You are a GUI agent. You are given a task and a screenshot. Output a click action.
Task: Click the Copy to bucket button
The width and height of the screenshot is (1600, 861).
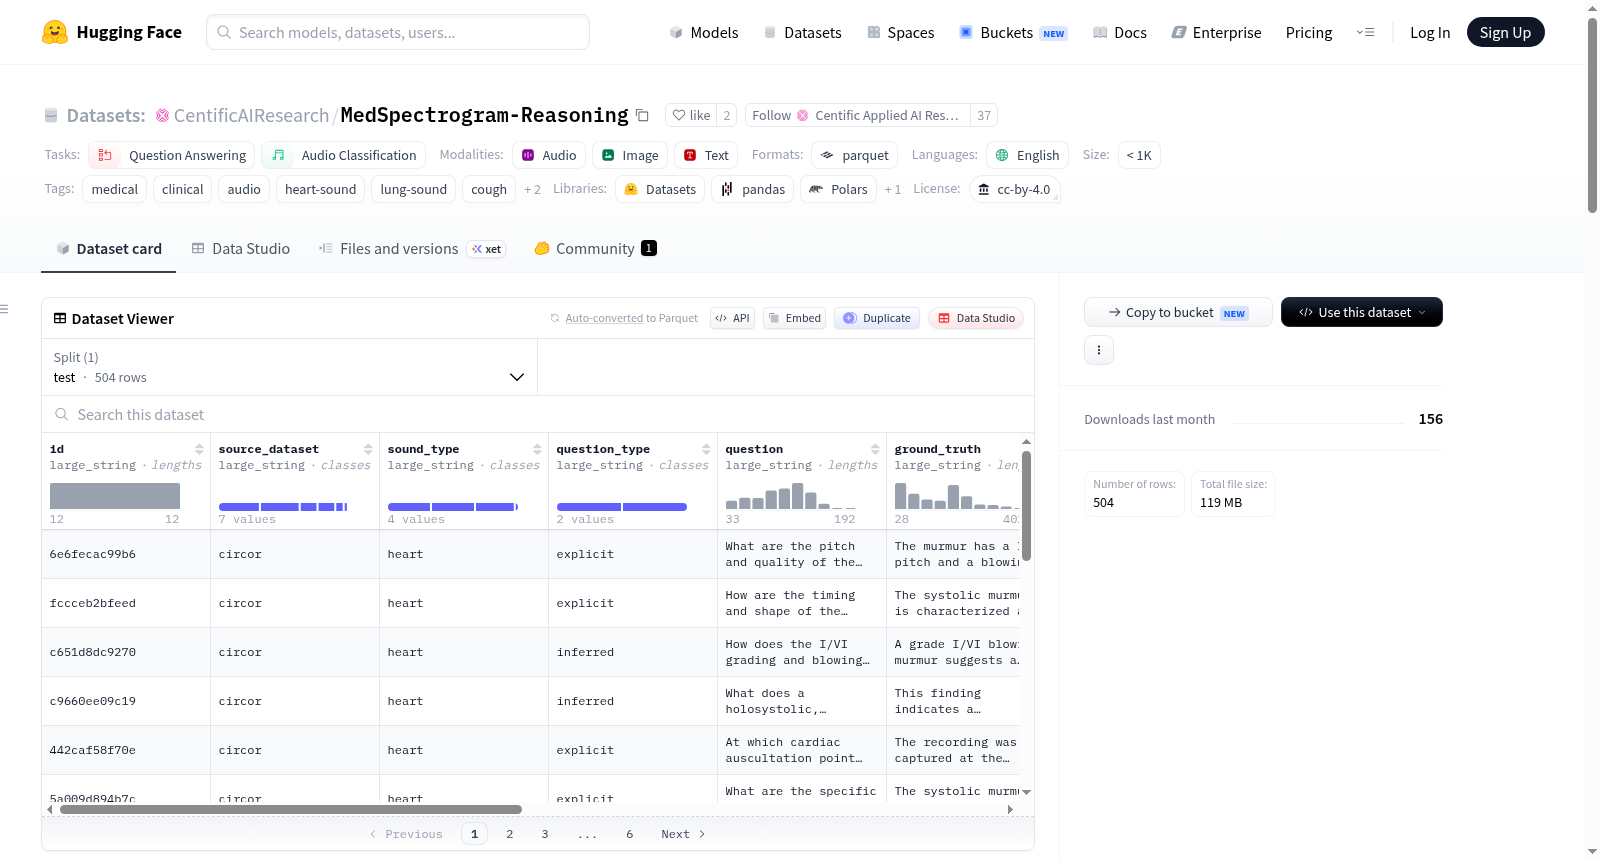point(1178,312)
